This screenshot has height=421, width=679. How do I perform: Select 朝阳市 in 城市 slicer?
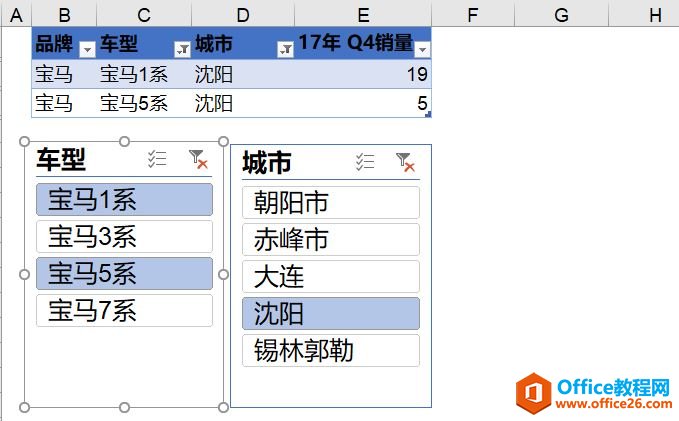pyautogui.click(x=331, y=202)
